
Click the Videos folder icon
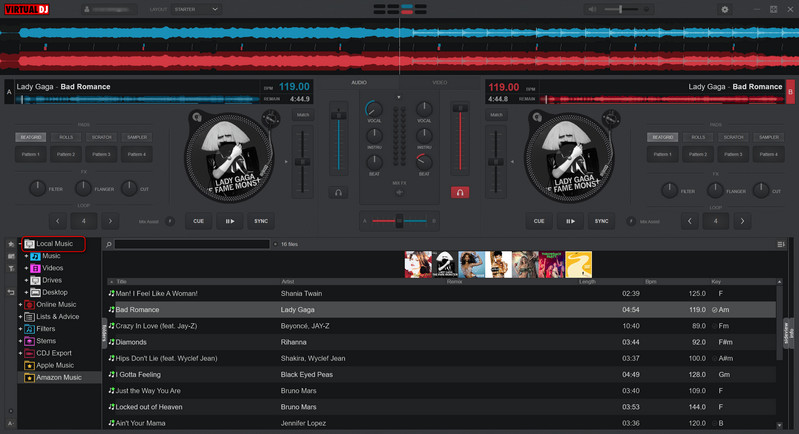[x=35, y=268]
